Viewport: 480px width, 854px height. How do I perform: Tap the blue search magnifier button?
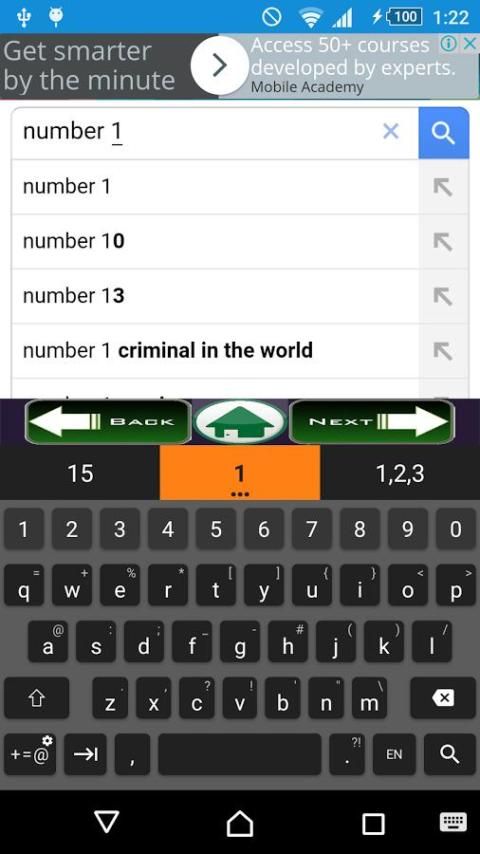pos(443,132)
